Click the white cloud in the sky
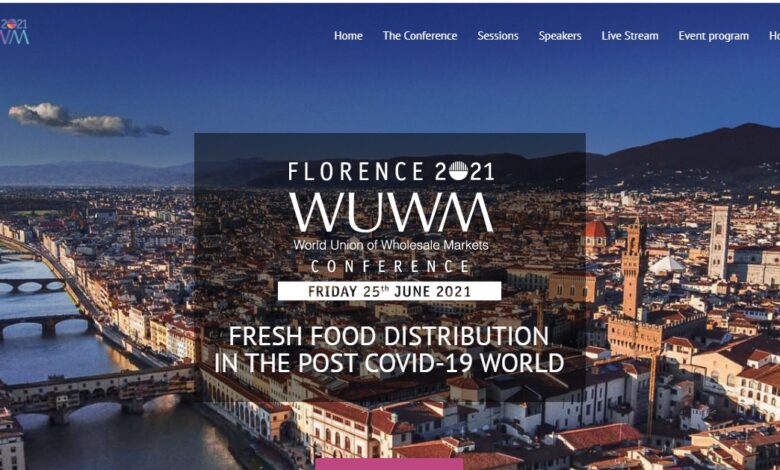The height and width of the screenshot is (470, 780). click(87, 120)
